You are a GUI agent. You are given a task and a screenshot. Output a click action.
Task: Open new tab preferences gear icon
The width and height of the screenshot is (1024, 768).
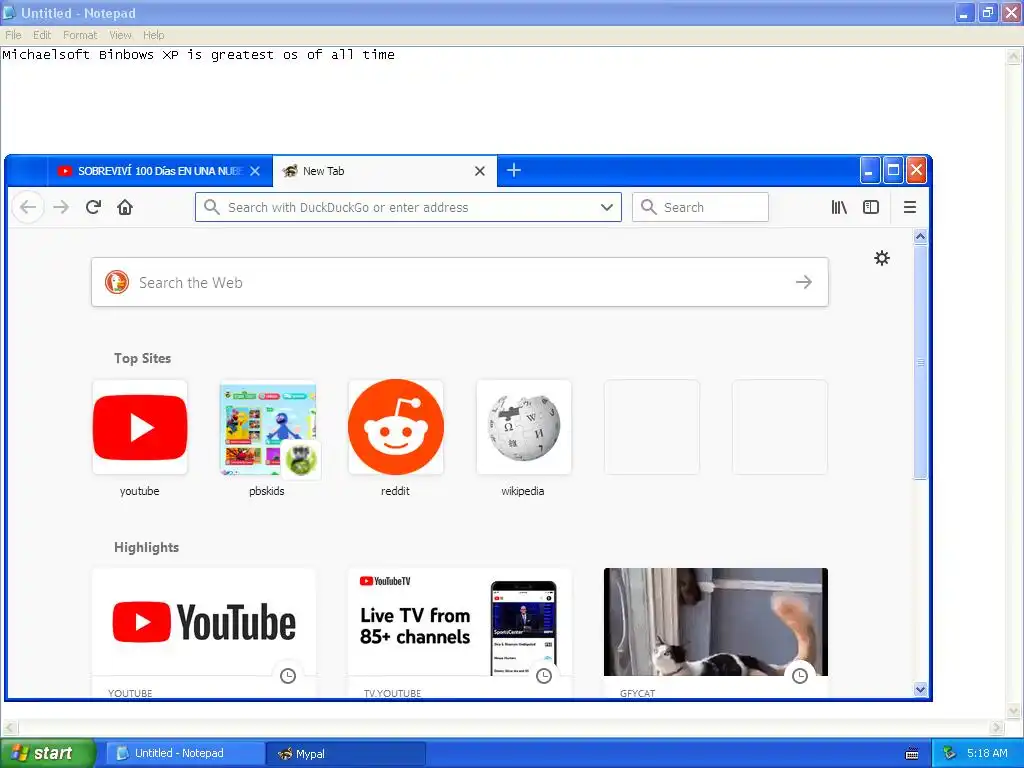point(882,258)
